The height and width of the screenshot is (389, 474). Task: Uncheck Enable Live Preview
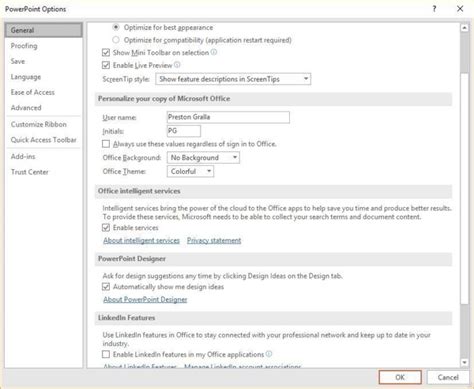click(x=106, y=65)
